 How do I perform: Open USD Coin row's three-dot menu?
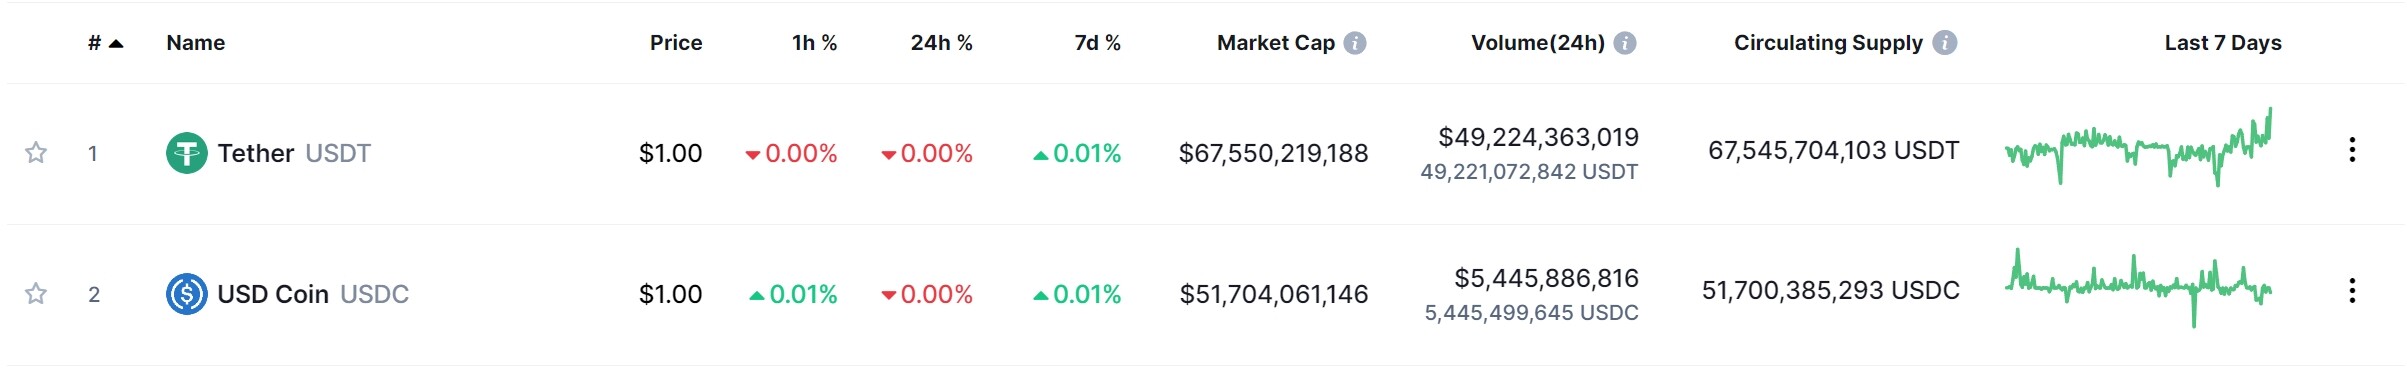[2352, 291]
